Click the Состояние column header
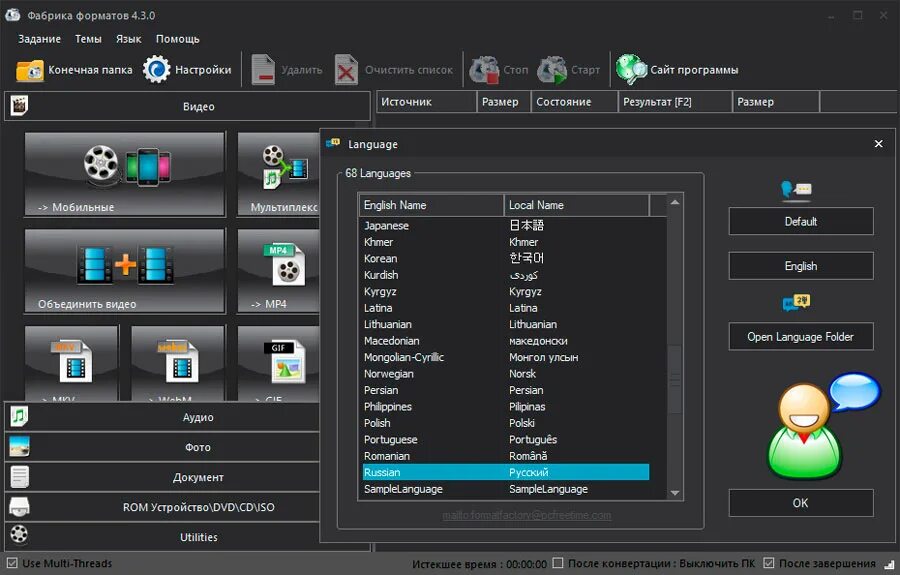The width and height of the screenshot is (900, 575). point(575,102)
